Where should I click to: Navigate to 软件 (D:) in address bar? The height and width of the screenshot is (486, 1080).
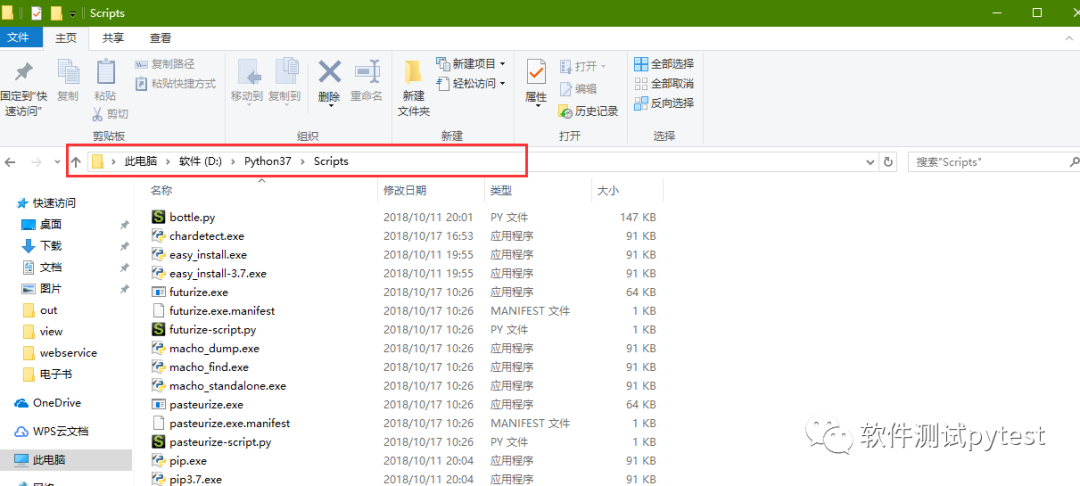[x=200, y=162]
